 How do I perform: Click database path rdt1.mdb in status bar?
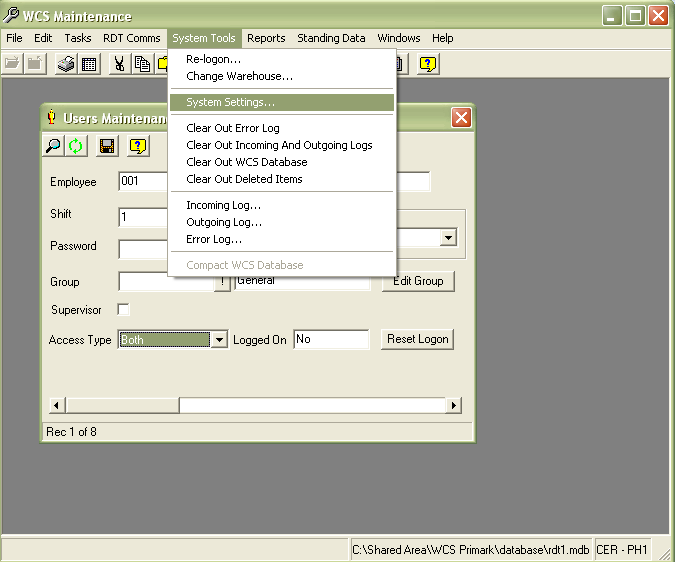coord(471,550)
